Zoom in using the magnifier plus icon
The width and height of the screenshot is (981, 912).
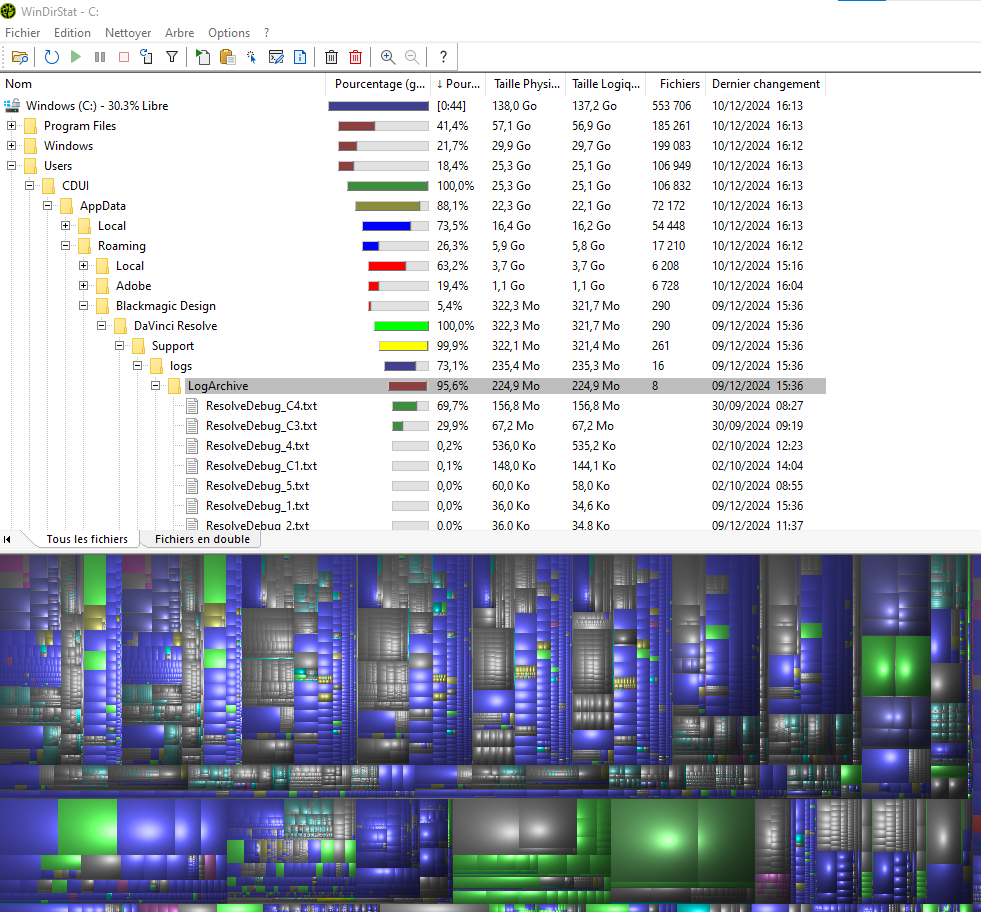(388, 57)
